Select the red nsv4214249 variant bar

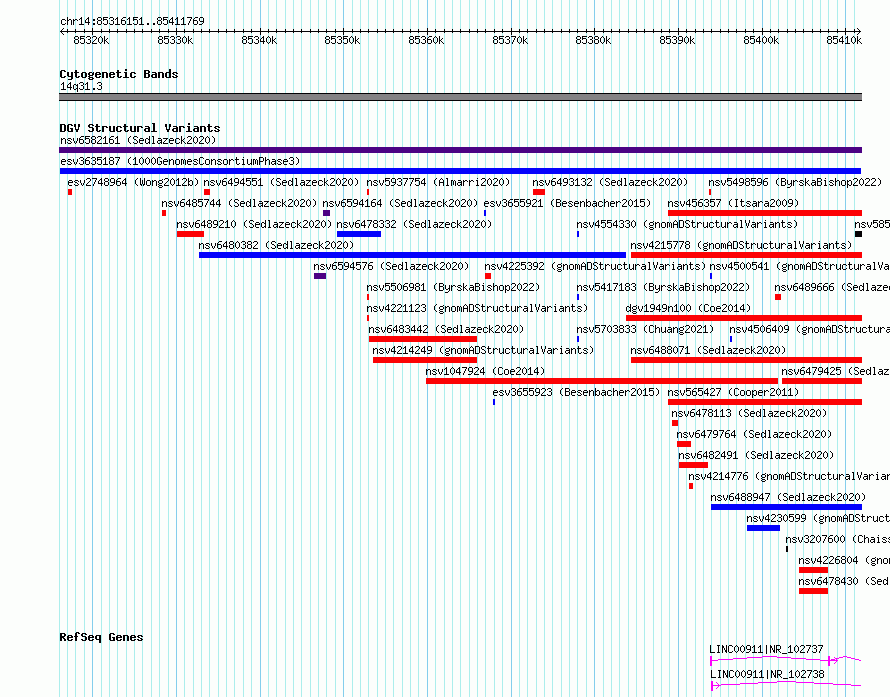coord(425,360)
